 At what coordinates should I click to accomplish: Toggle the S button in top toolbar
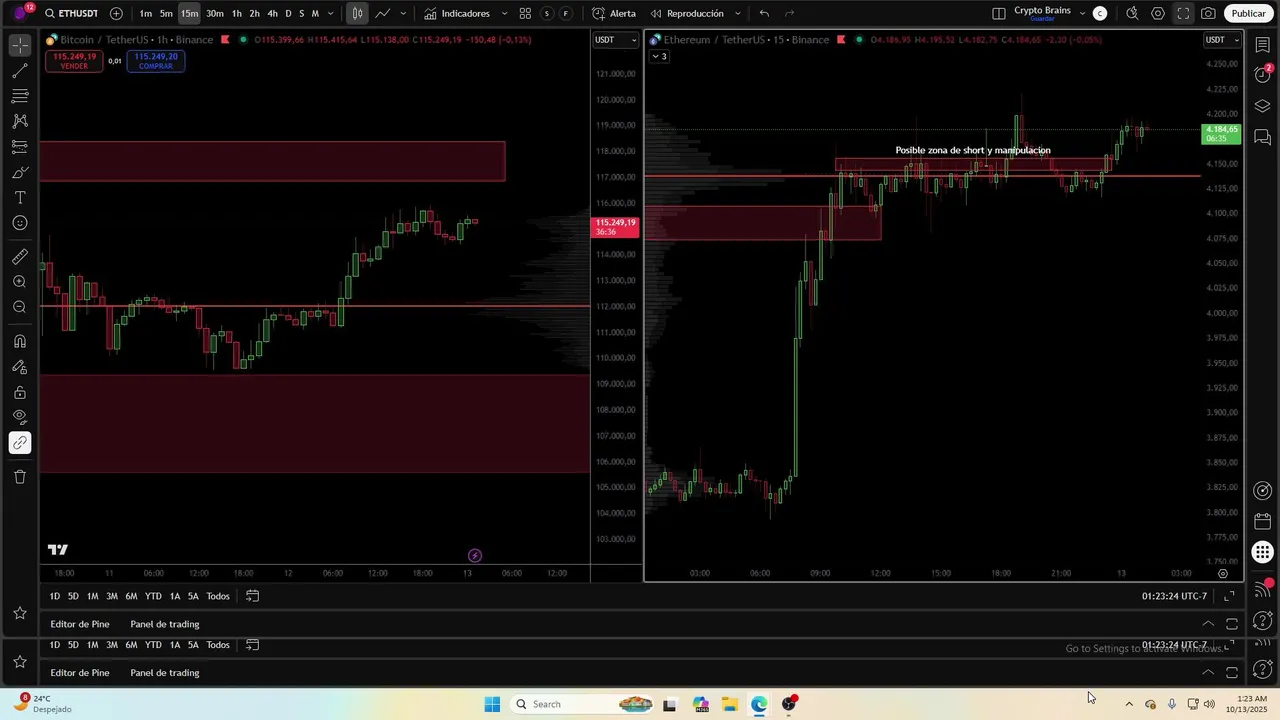(x=547, y=13)
